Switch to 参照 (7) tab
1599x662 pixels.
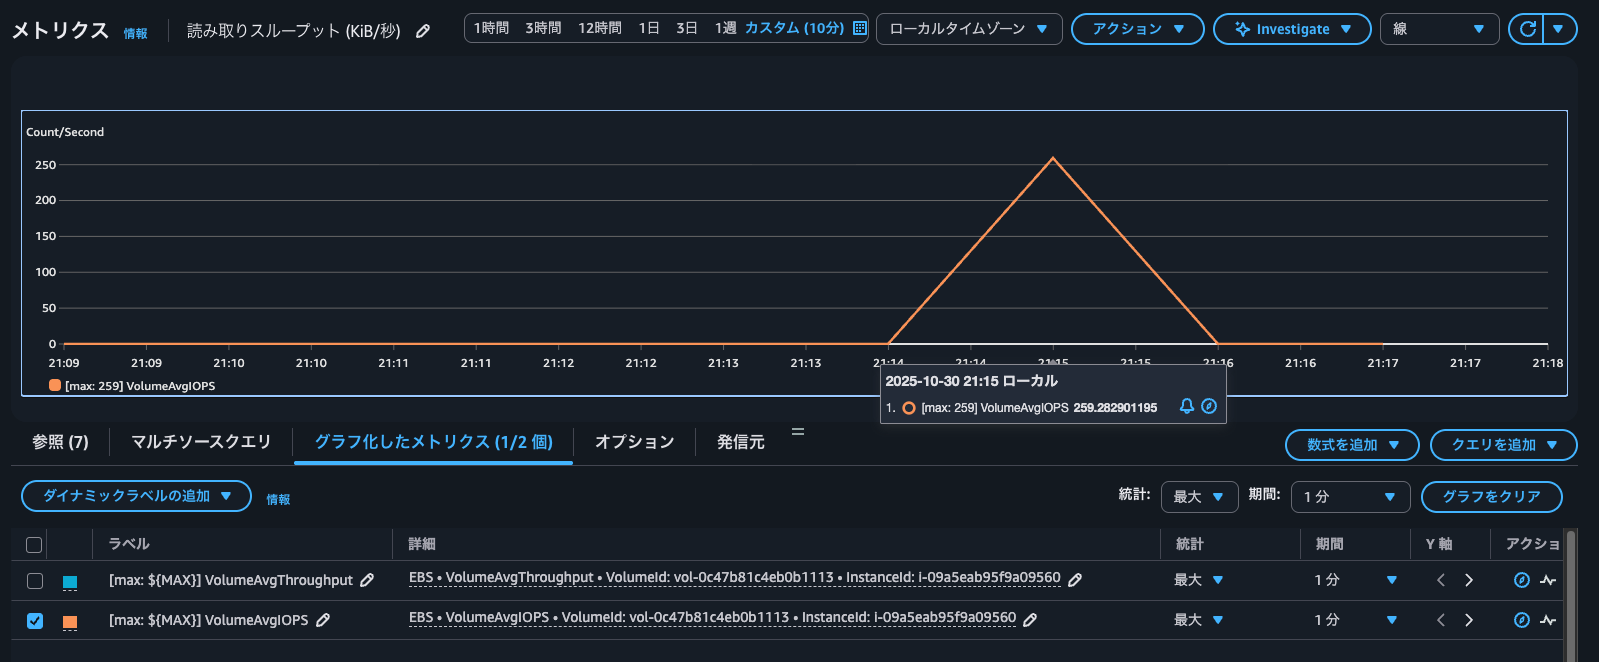tap(60, 442)
